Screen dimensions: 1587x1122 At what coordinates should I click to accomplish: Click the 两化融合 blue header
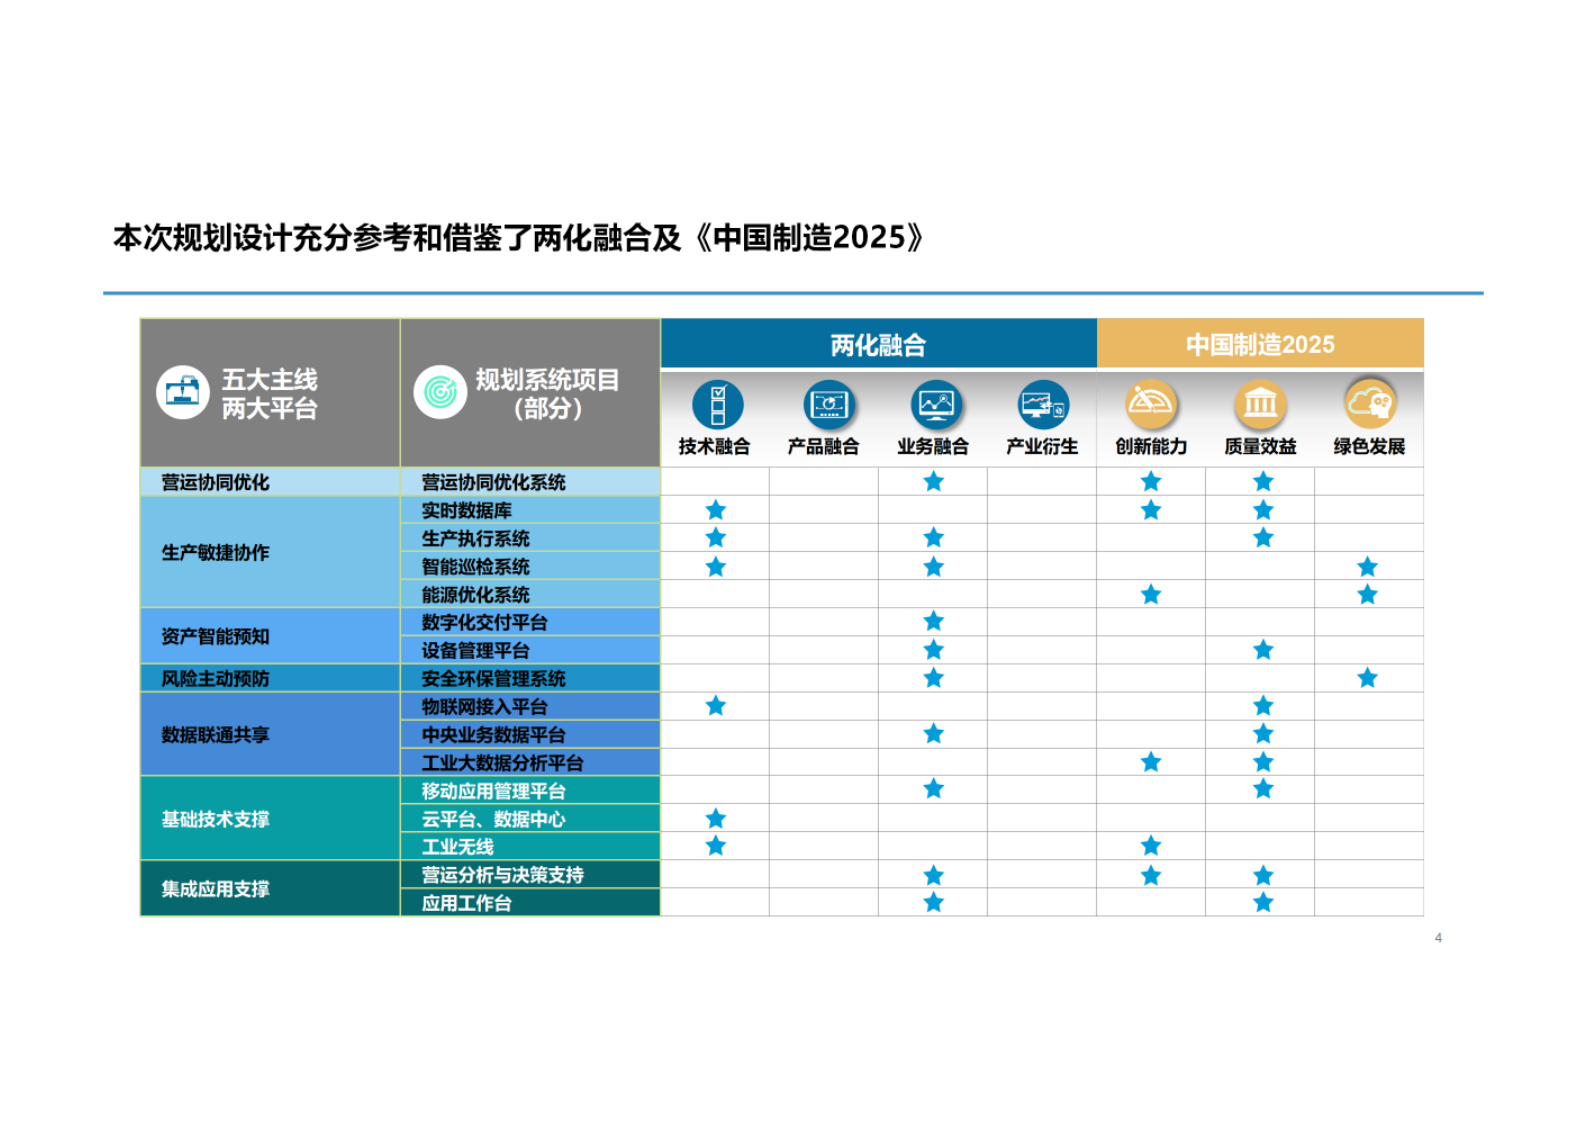[x=878, y=345]
